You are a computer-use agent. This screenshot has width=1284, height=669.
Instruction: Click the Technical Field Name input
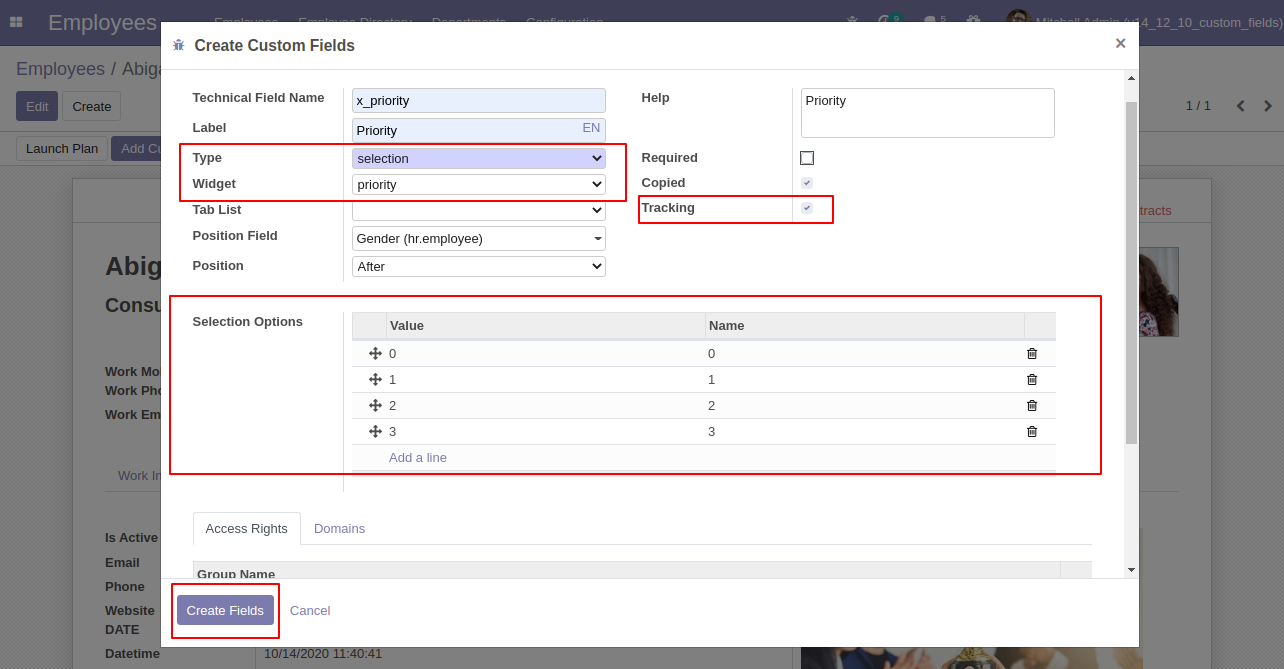[478, 101]
